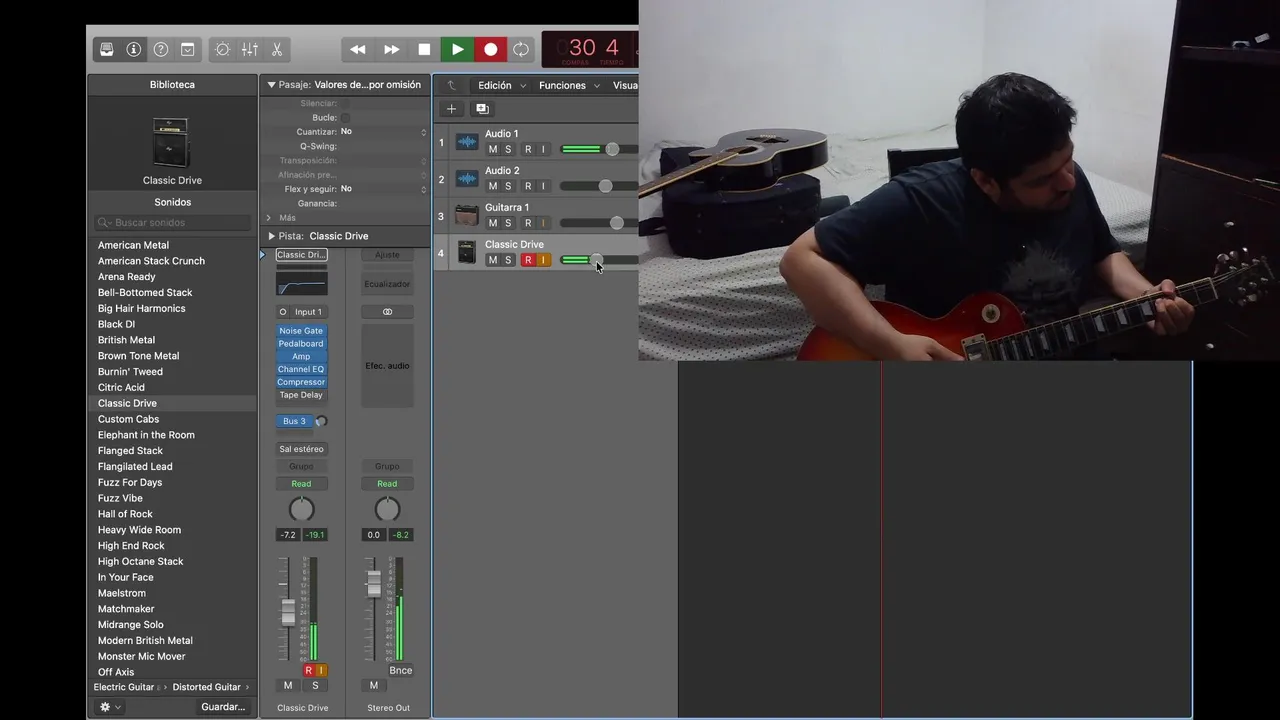The width and height of the screenshot is (1280, 720).
Task: Open Smart Controls dial icon
Action: coord(222,49)
